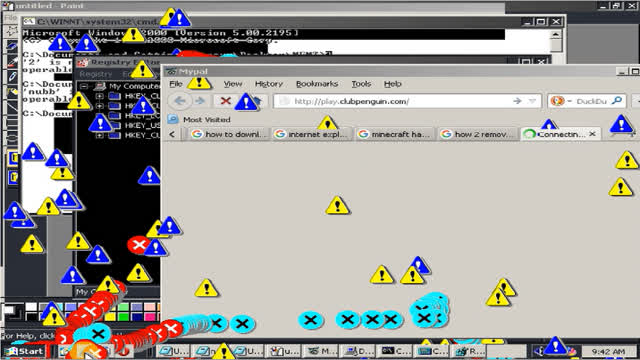Click the Forward arrow in Mypal toolbar
This screenshot has width=640, height=360.
200,101
